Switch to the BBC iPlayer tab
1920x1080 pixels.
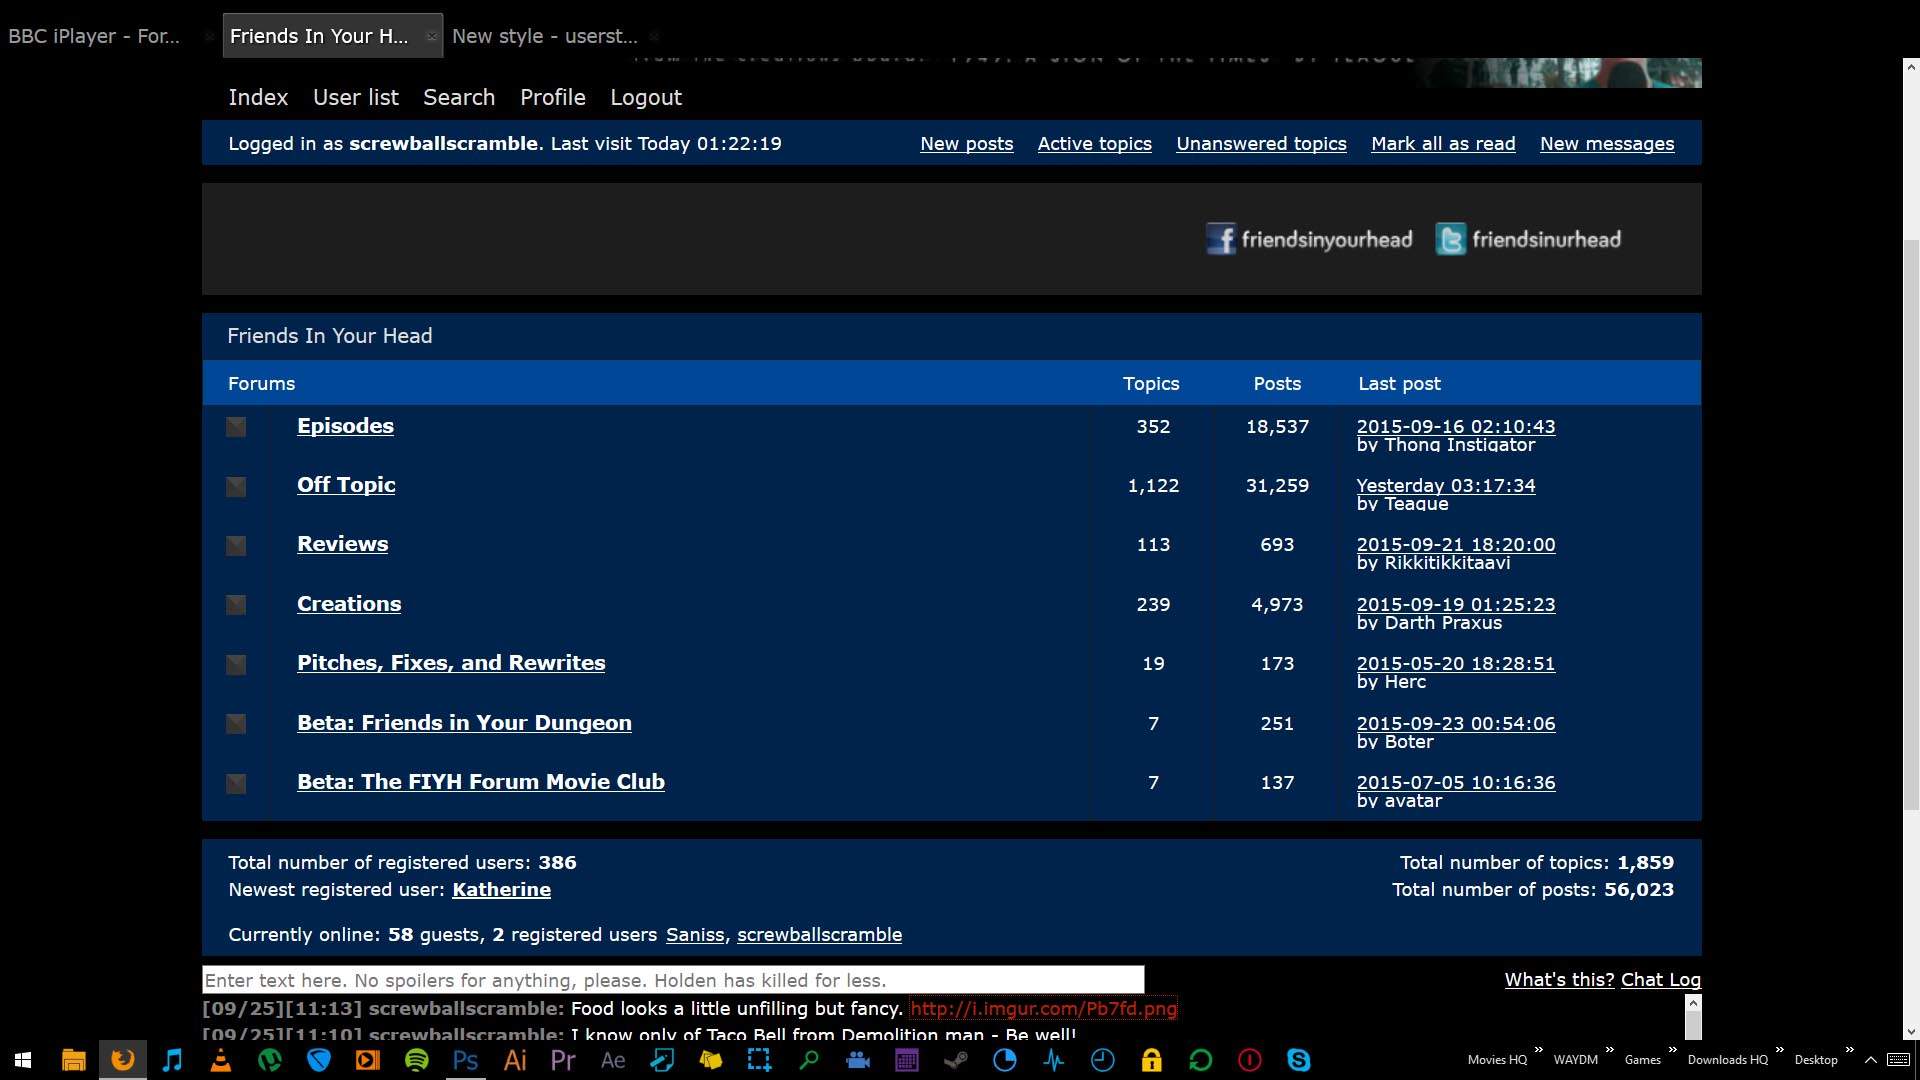pos(95,36)
